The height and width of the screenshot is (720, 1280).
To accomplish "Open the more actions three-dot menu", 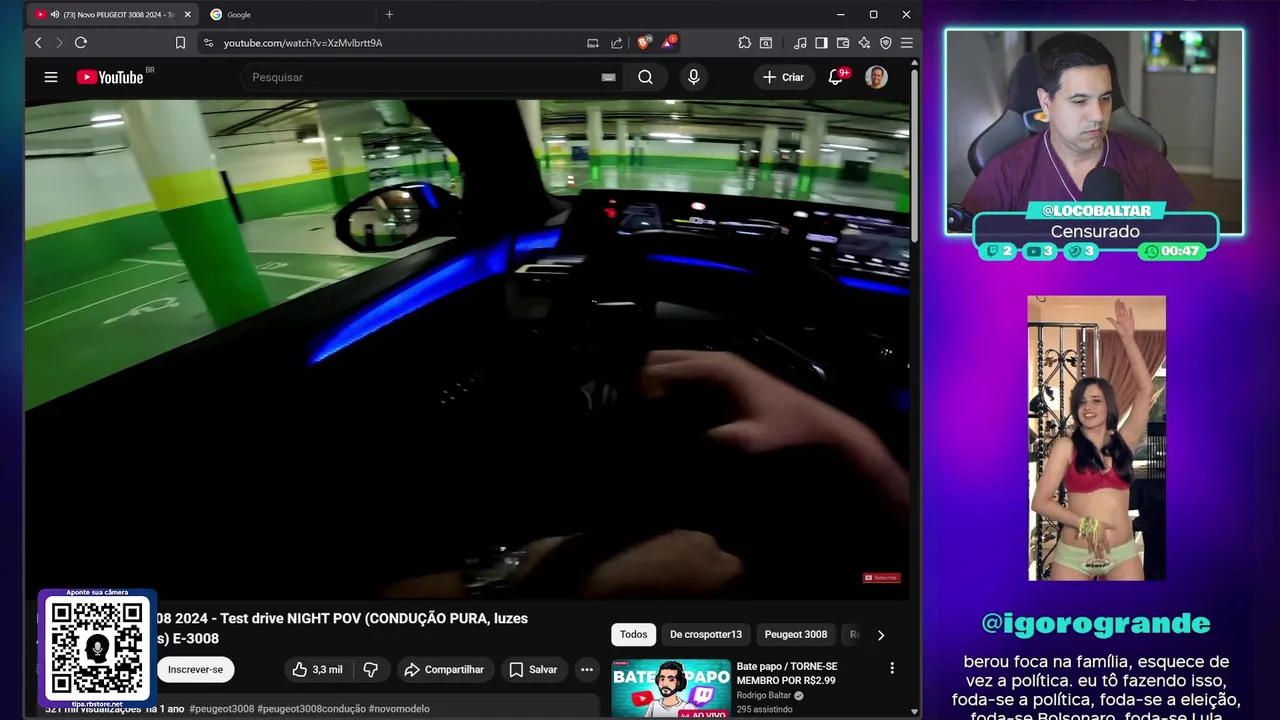I will tap(587, 670).
